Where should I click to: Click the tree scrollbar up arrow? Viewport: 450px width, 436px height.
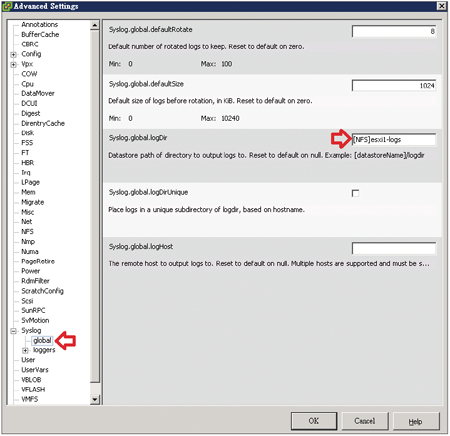pos(95,25)
